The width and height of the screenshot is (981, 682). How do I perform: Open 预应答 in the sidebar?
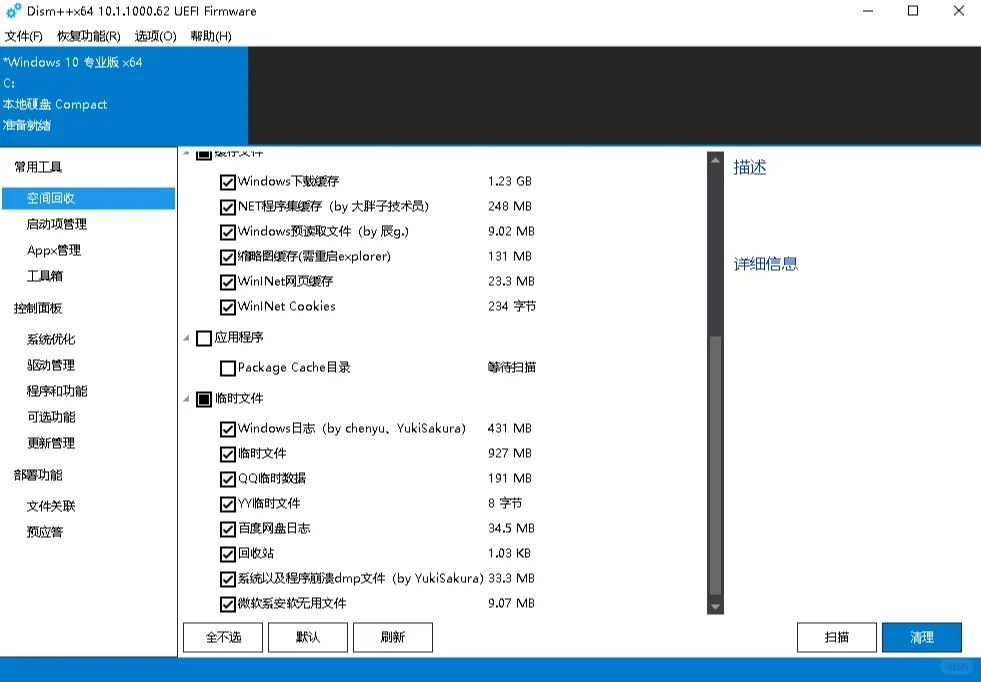[x=44, y=532]
